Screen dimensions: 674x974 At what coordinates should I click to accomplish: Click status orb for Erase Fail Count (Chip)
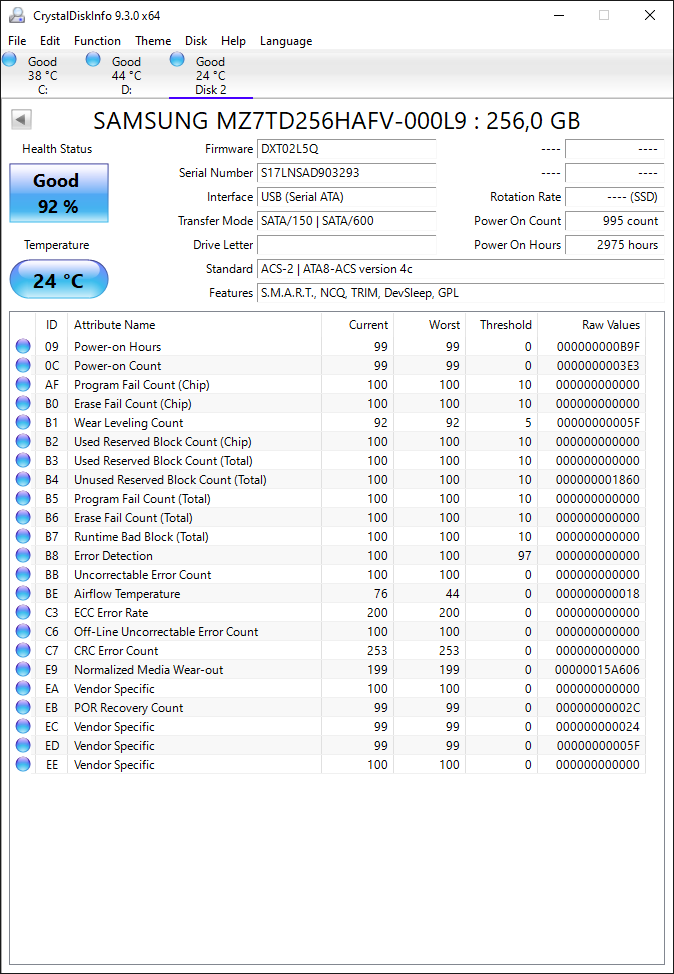[23, 404]
